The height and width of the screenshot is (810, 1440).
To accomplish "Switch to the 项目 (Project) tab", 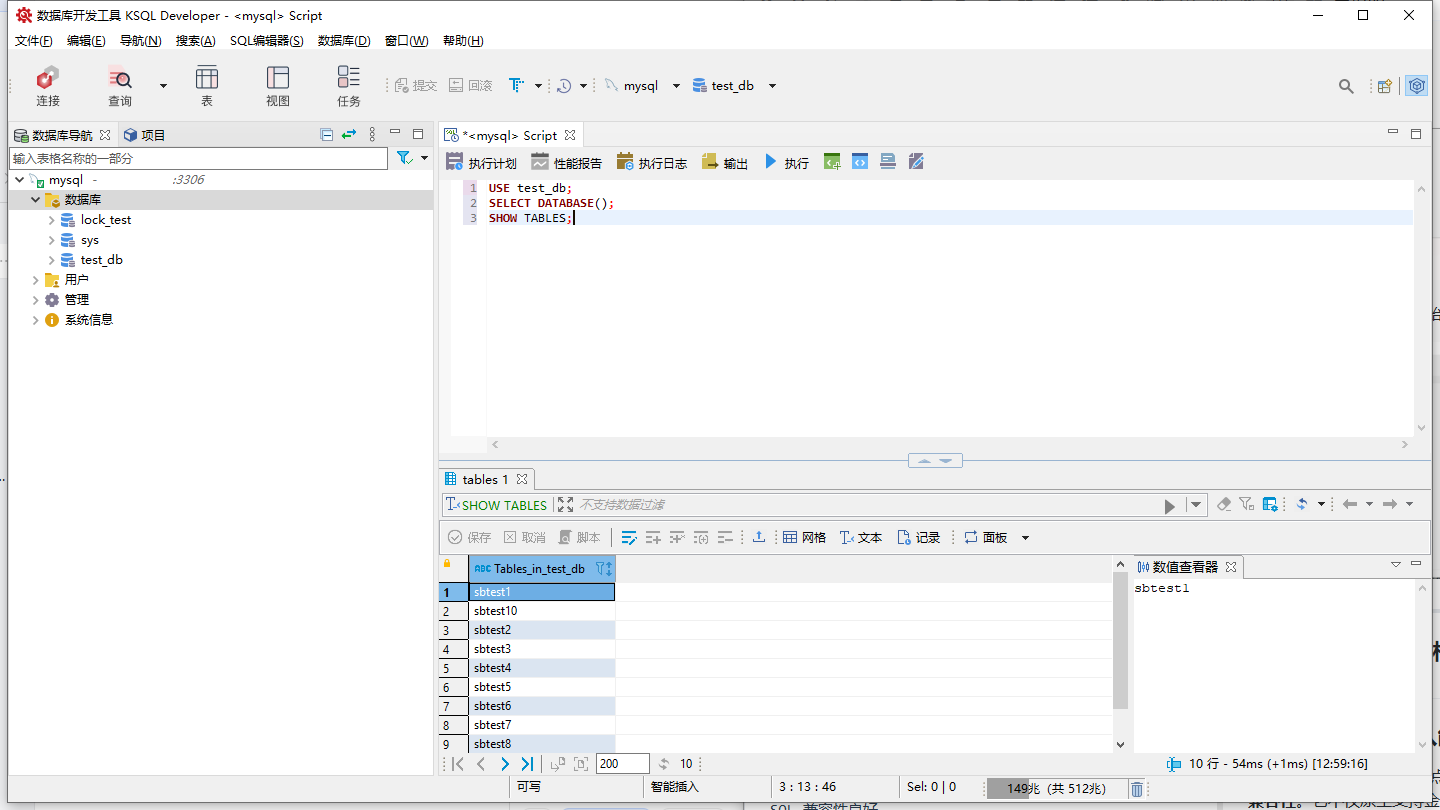I will 144,135.
